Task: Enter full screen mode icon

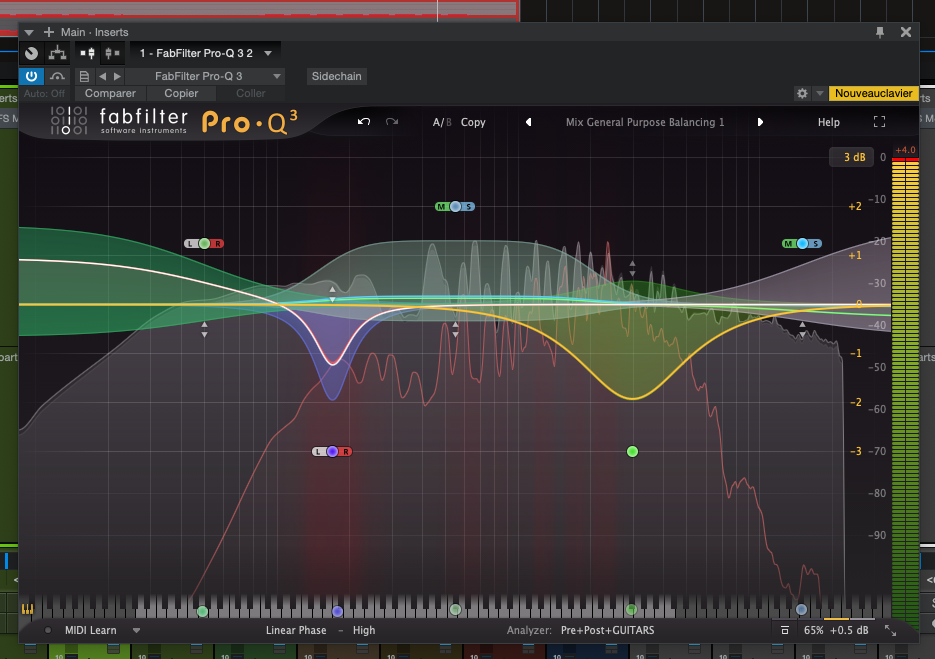Action: 879,122
